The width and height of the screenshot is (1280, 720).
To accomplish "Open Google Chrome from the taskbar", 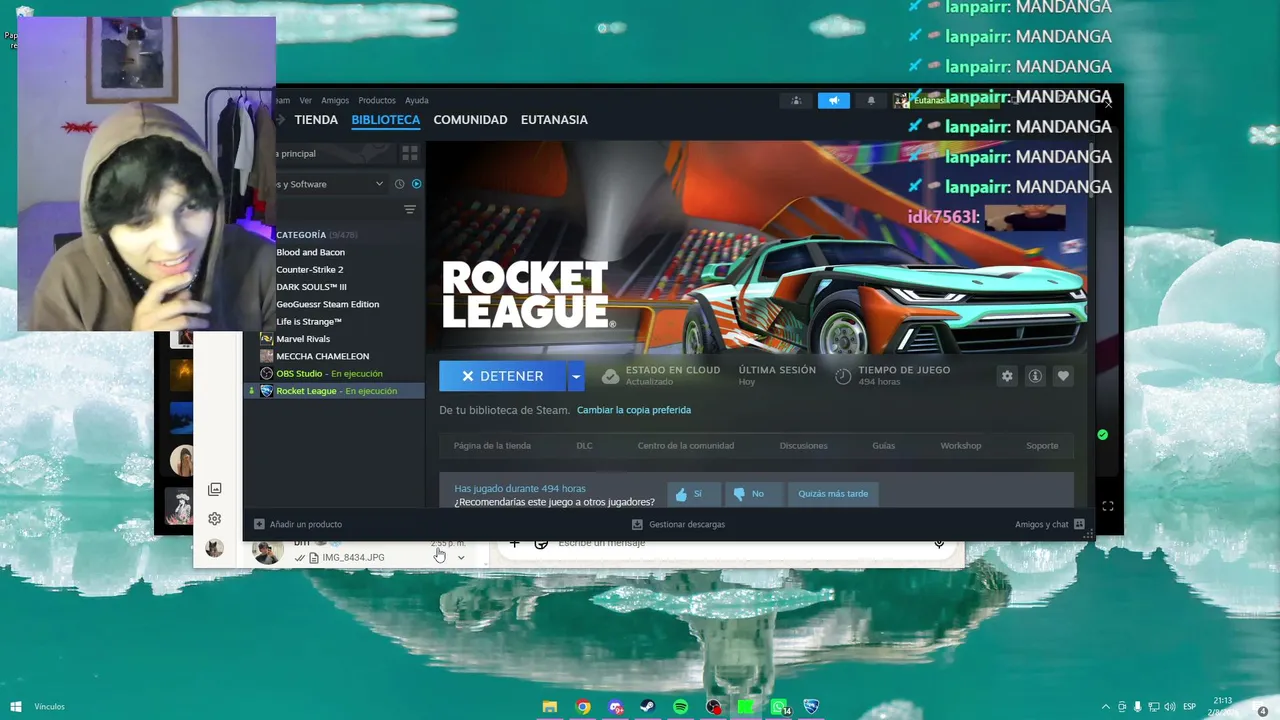I will click(583, 707).
